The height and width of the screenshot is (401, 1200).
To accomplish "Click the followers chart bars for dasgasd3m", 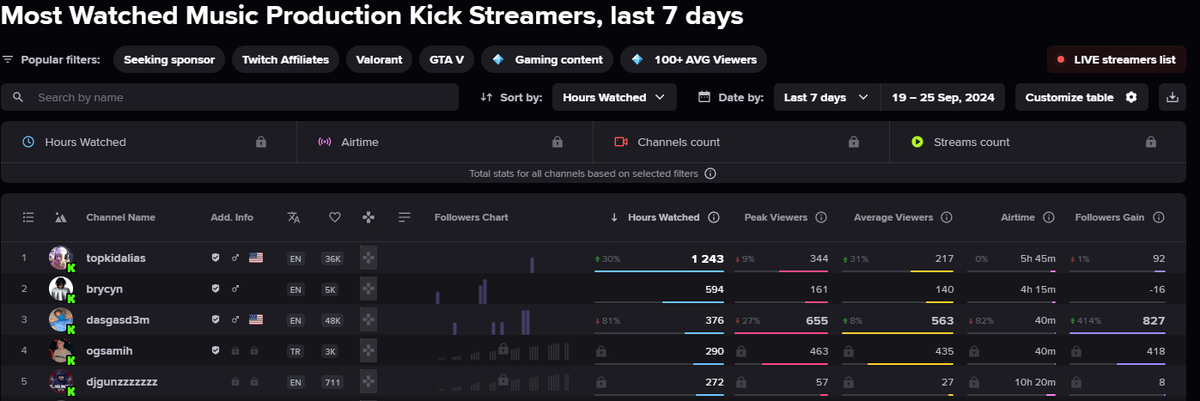I will tap(489, 323).
